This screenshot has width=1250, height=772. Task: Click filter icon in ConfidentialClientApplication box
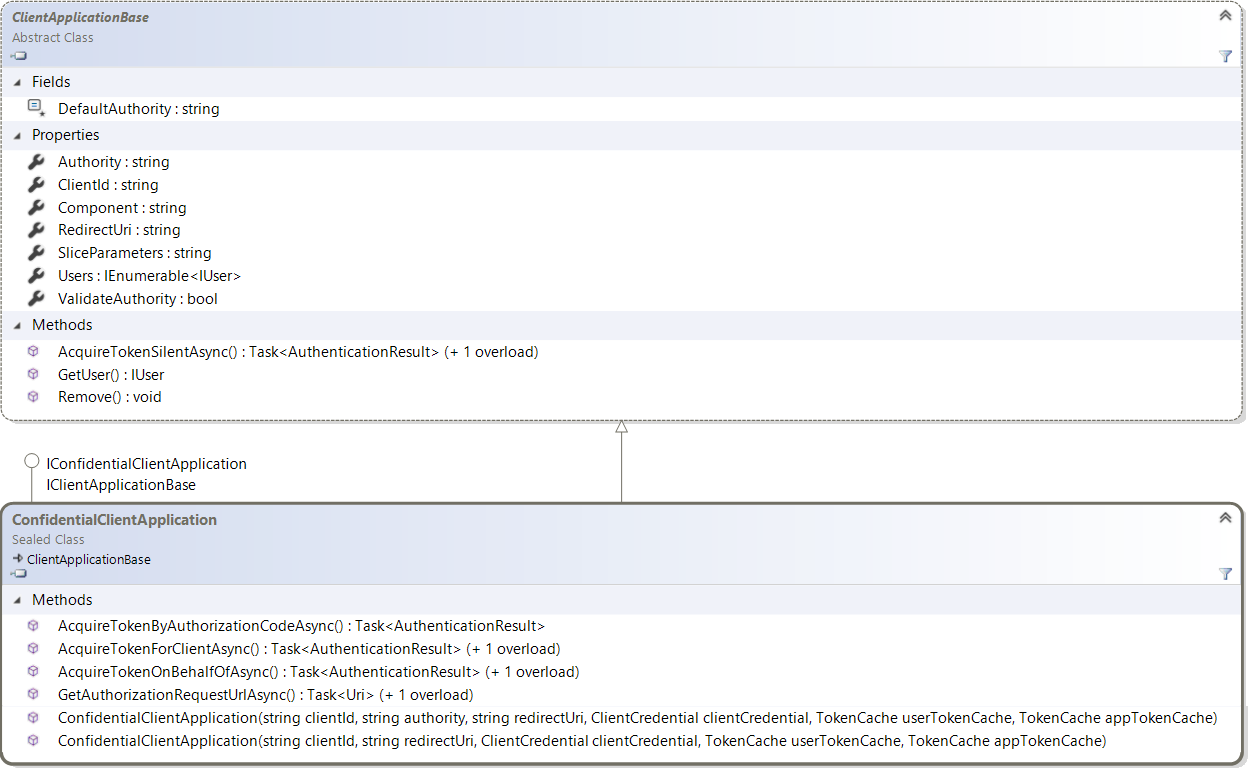click(x=1226, y=574)
